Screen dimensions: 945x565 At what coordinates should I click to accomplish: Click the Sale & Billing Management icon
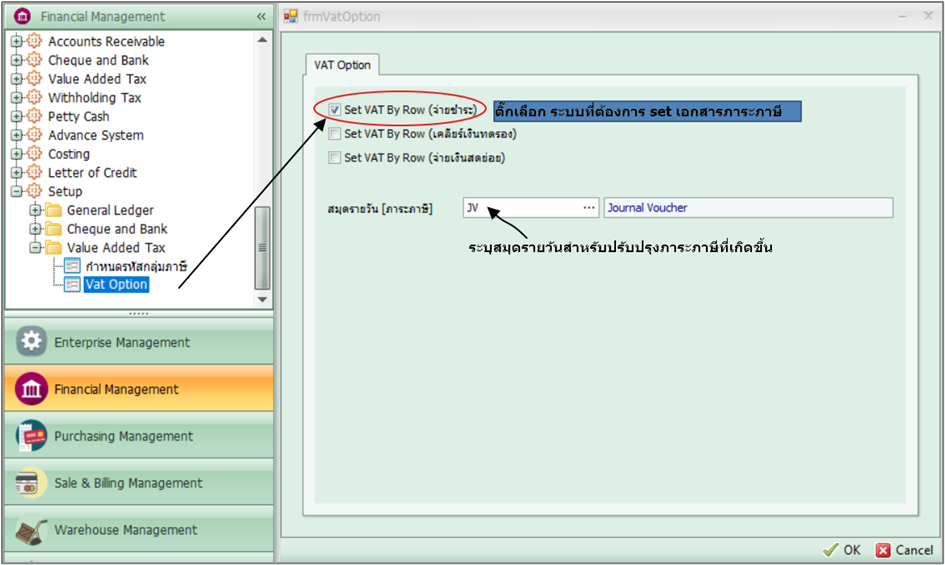click(x=32, y=483)
